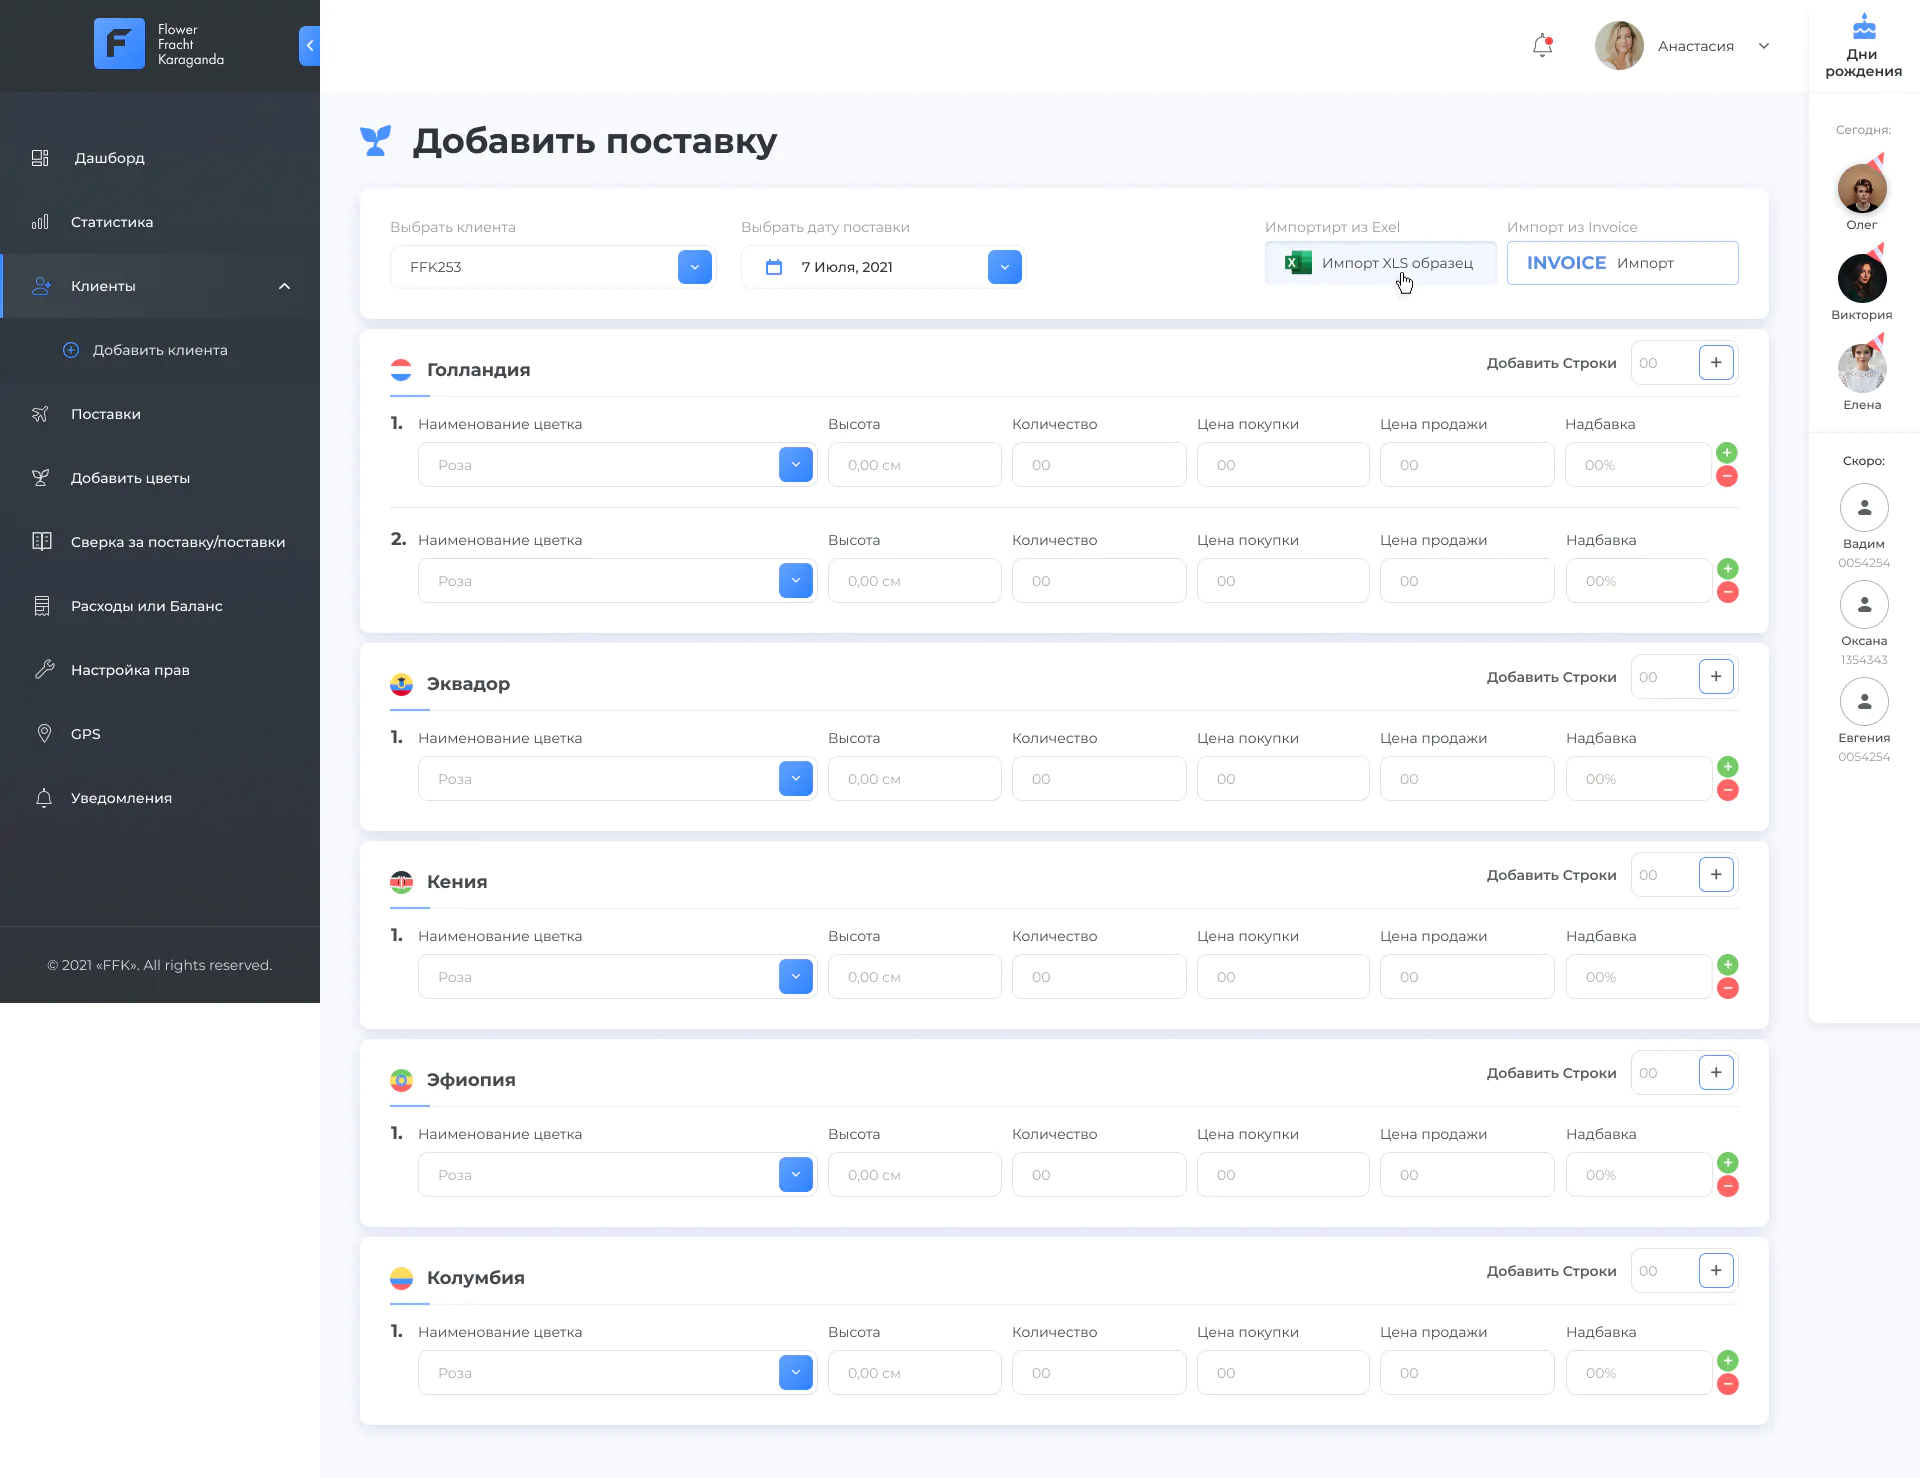Click the INVOICE Импорт button

pos(1622,263)
